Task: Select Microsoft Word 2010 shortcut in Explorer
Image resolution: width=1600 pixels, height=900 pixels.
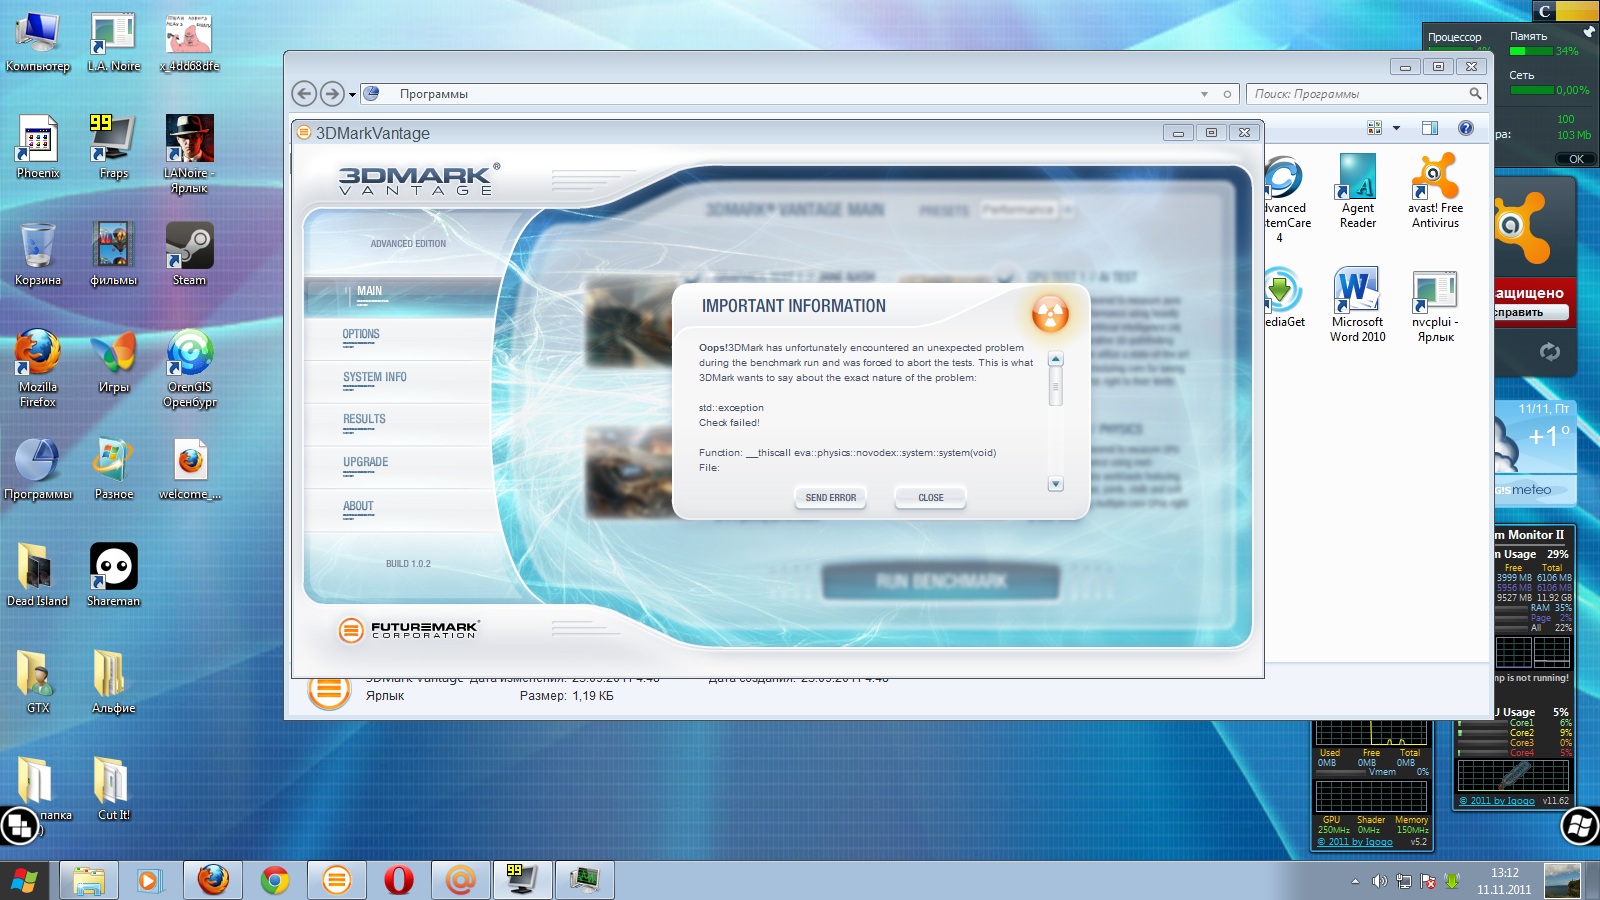Action: [x=1357, y=306]
